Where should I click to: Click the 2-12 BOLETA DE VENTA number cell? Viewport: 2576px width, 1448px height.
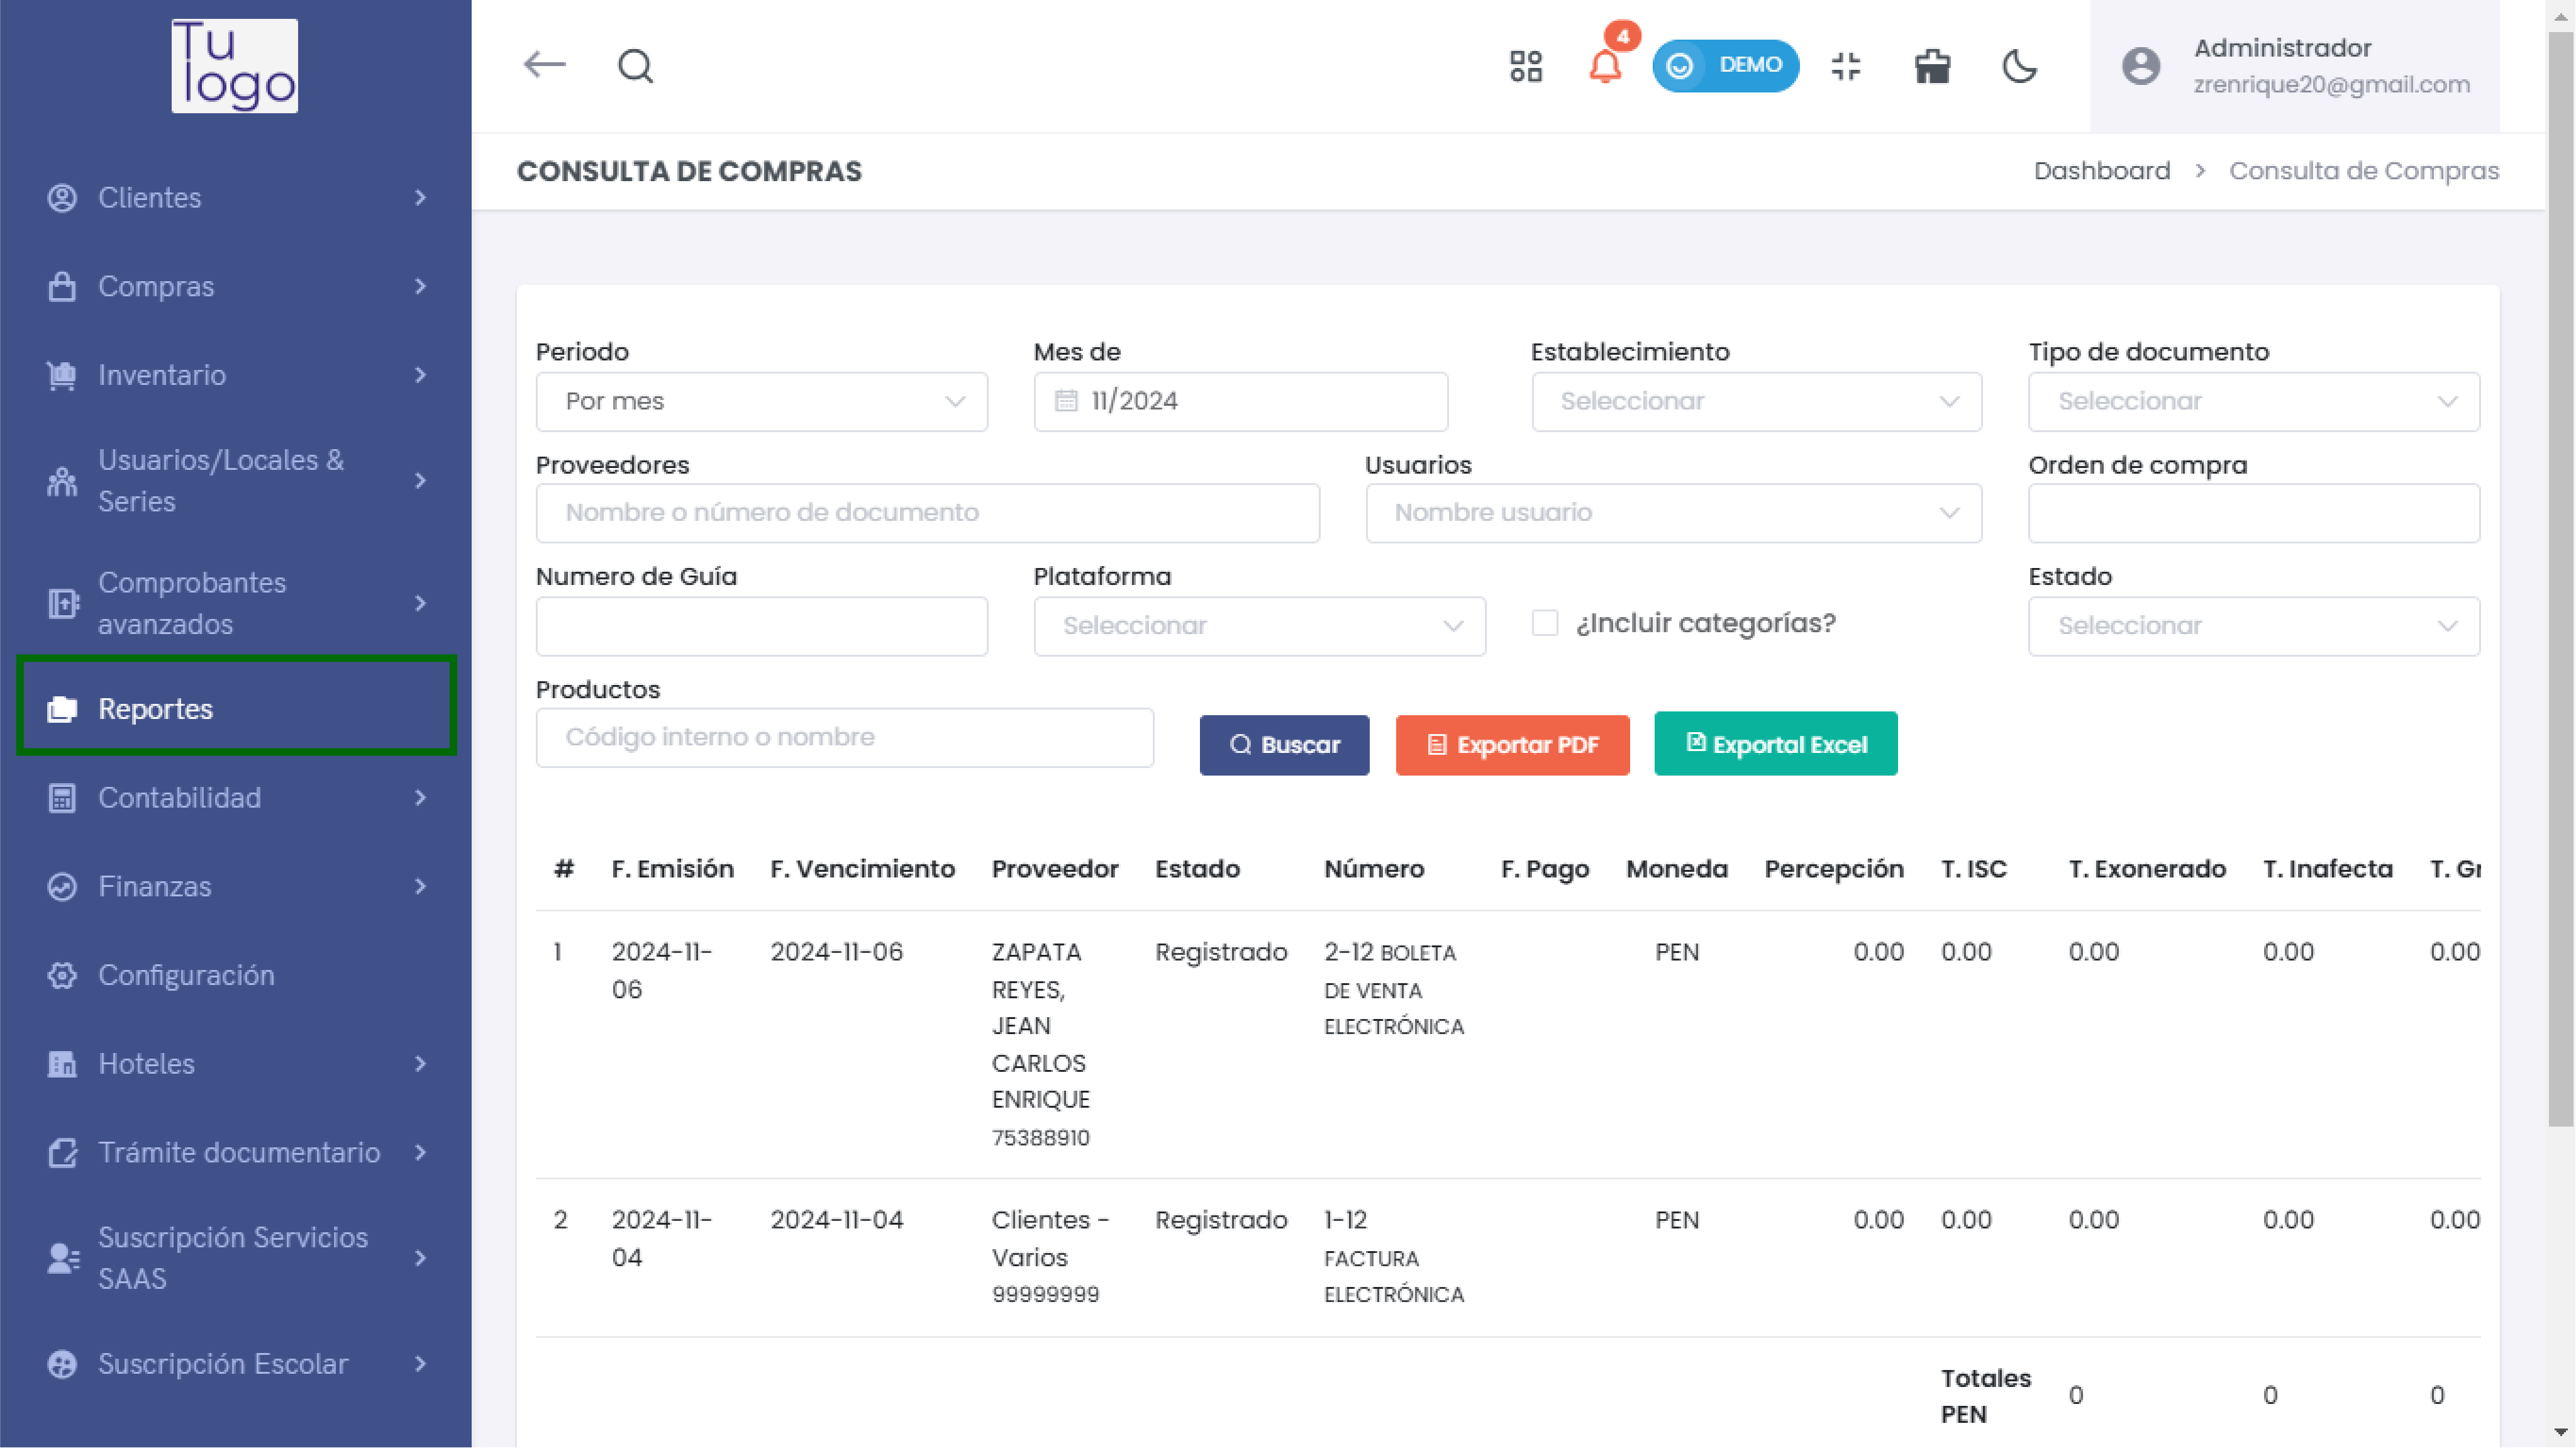click(1393, 989)
